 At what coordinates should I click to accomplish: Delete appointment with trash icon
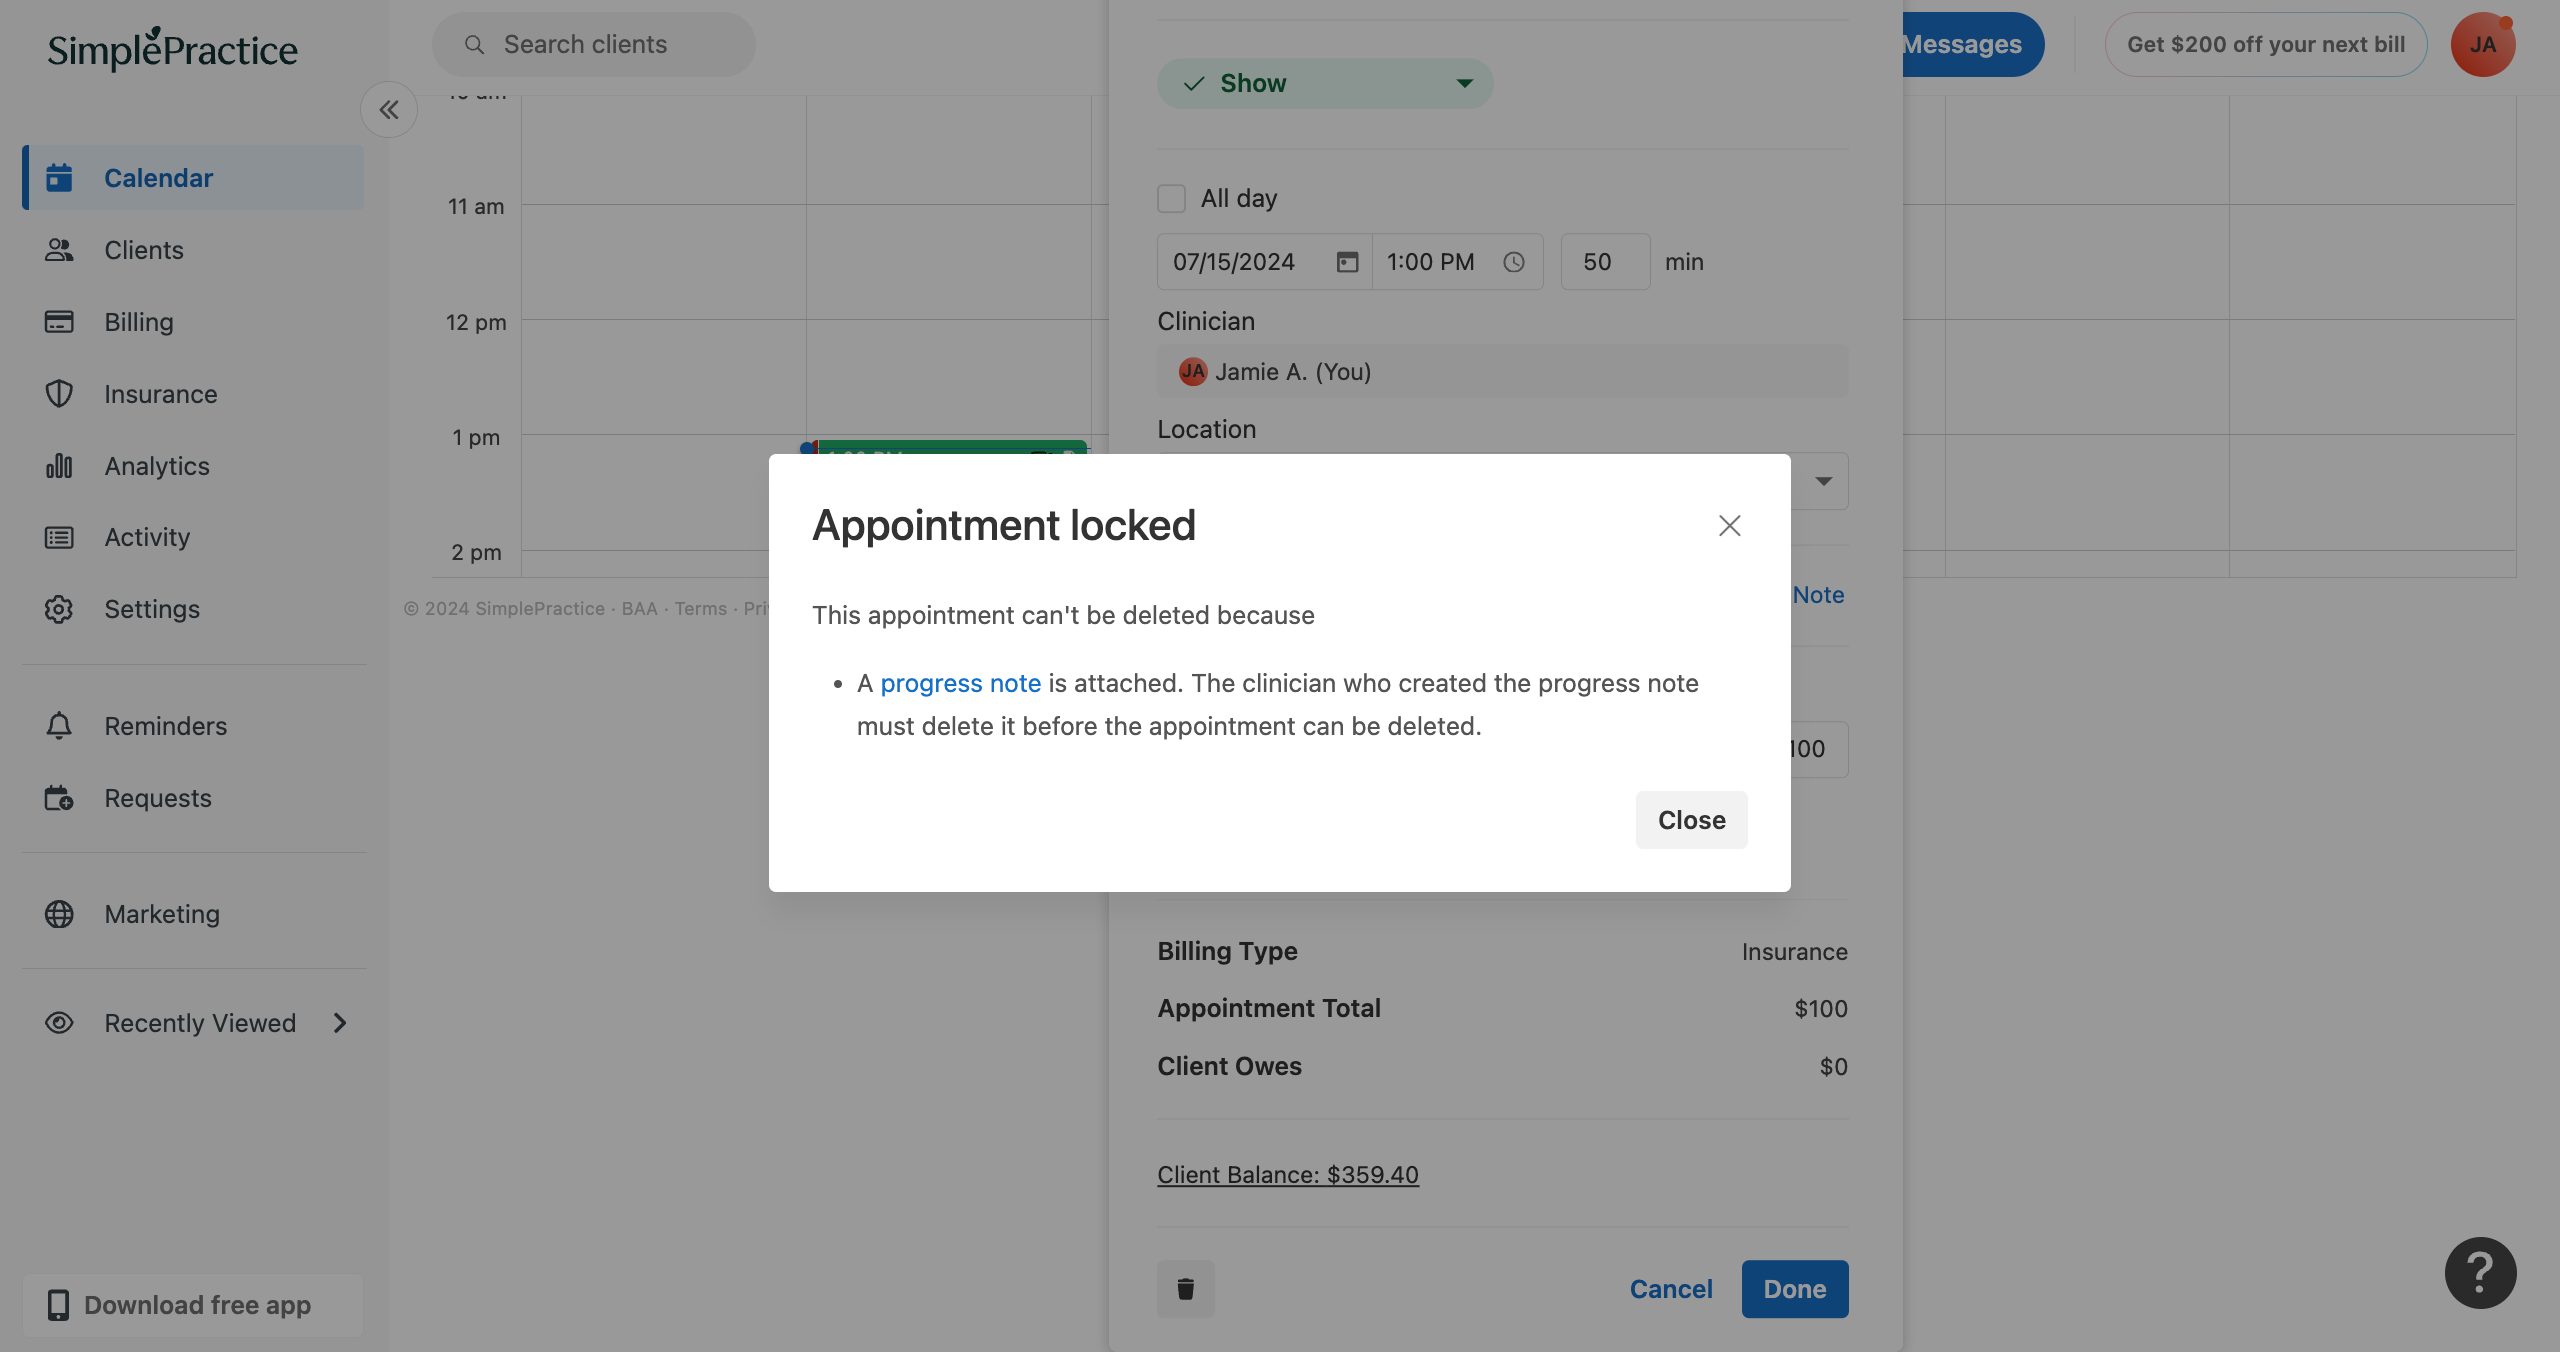(1185, 1289)
